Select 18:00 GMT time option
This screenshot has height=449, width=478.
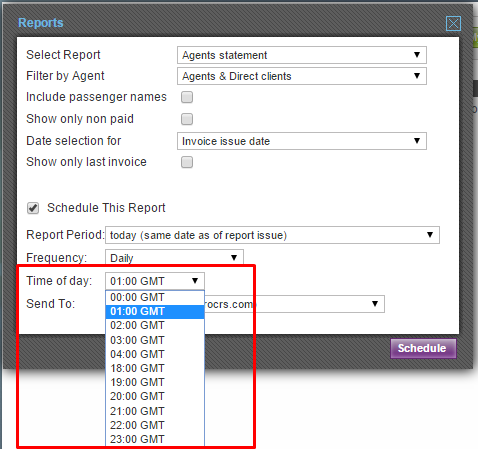(x=155, y=368)
